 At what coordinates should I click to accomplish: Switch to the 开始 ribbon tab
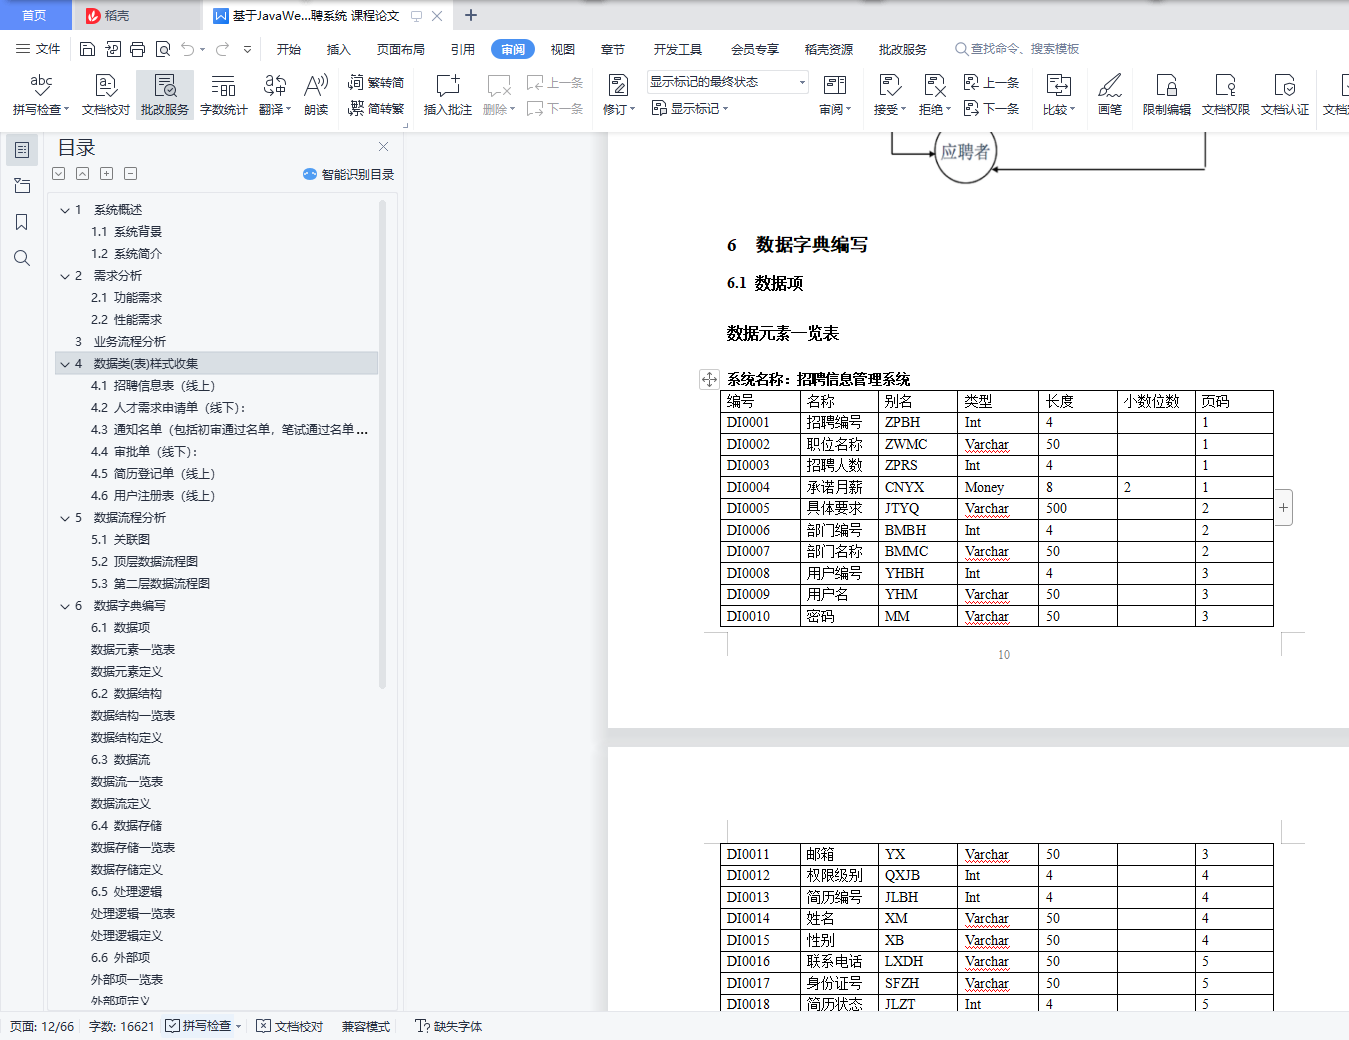289,49
